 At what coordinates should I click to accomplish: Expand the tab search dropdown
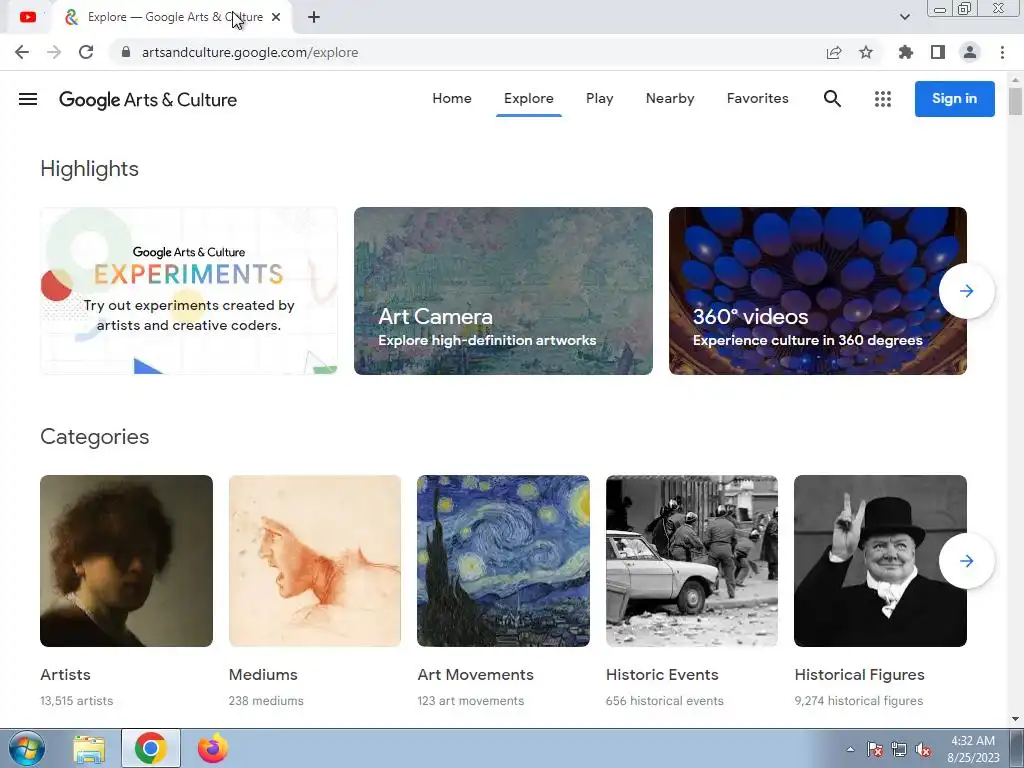pos(904,17)
